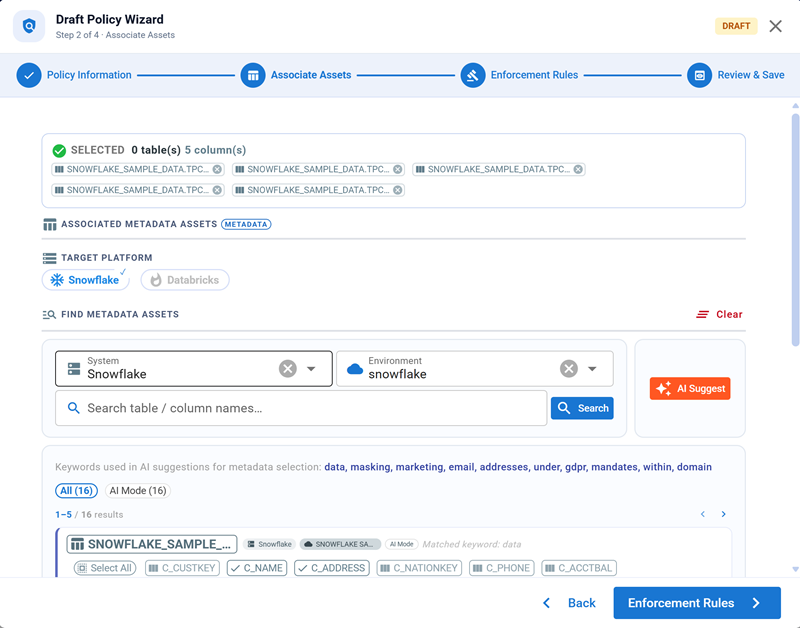The width and height of the screenshot is (800, 628).
Task: Click the Associate Assets step icon
Action: click(253, 76)
